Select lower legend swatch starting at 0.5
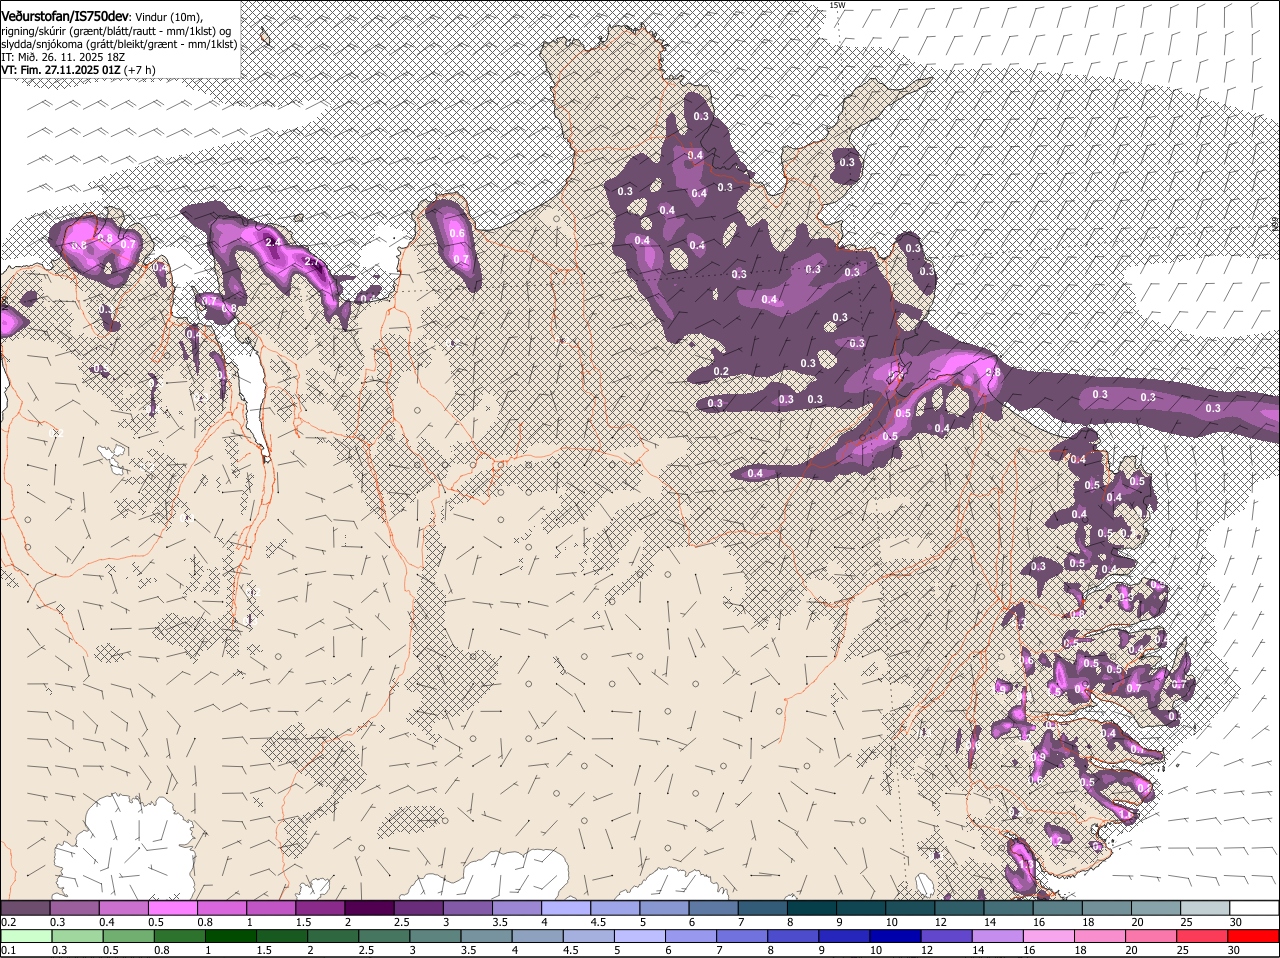 [128, 936]
